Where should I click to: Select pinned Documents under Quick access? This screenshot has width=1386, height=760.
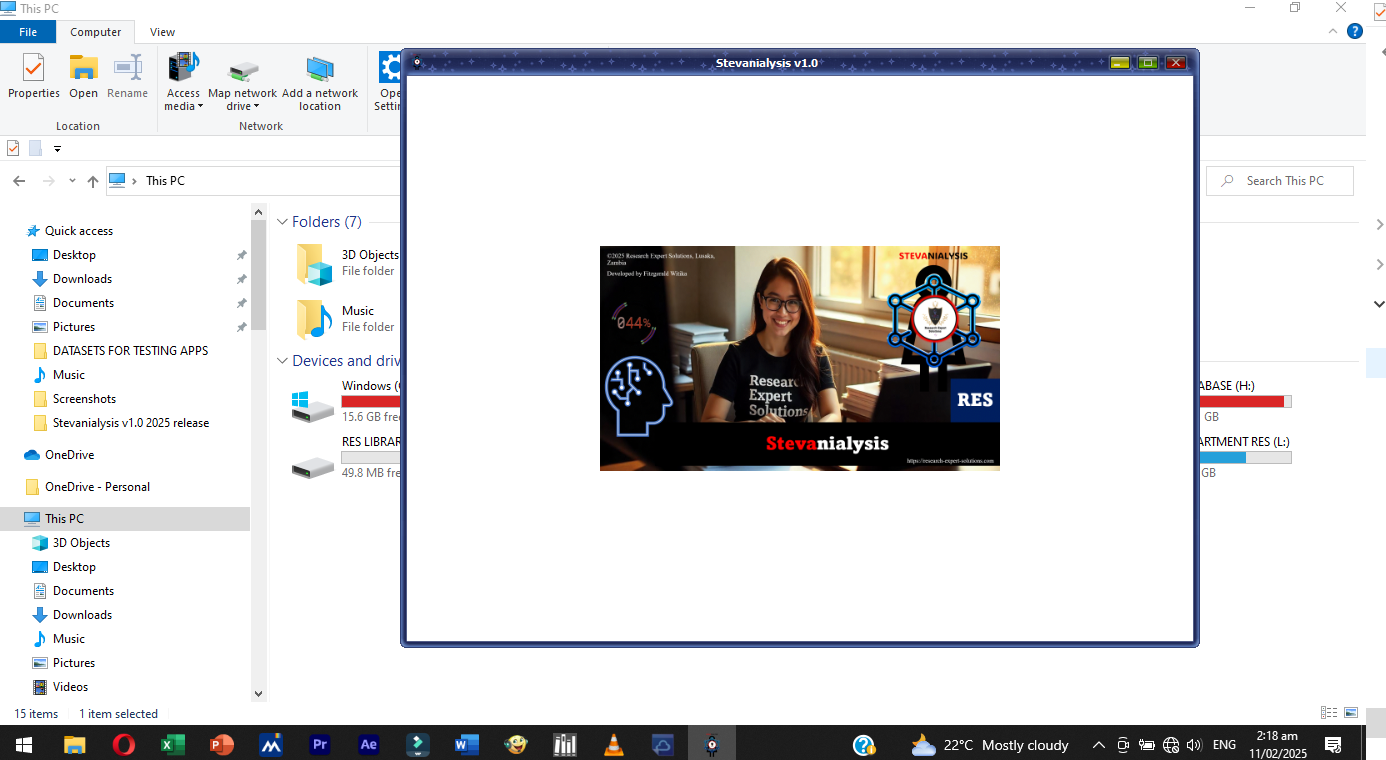pos(83,303)
